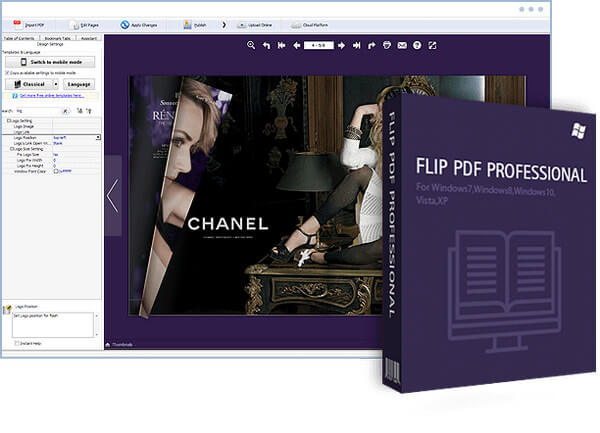Screen dimensions: 600x433
Task: Open the Cloud Platform option
Action: coord(310,25)
